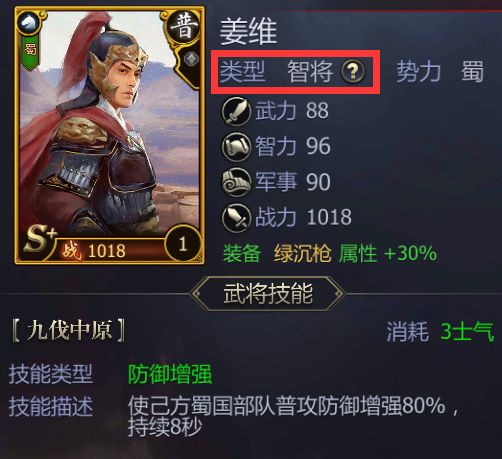
Task: Click the scroll icon next to 智力
Action: coord(236,147)
